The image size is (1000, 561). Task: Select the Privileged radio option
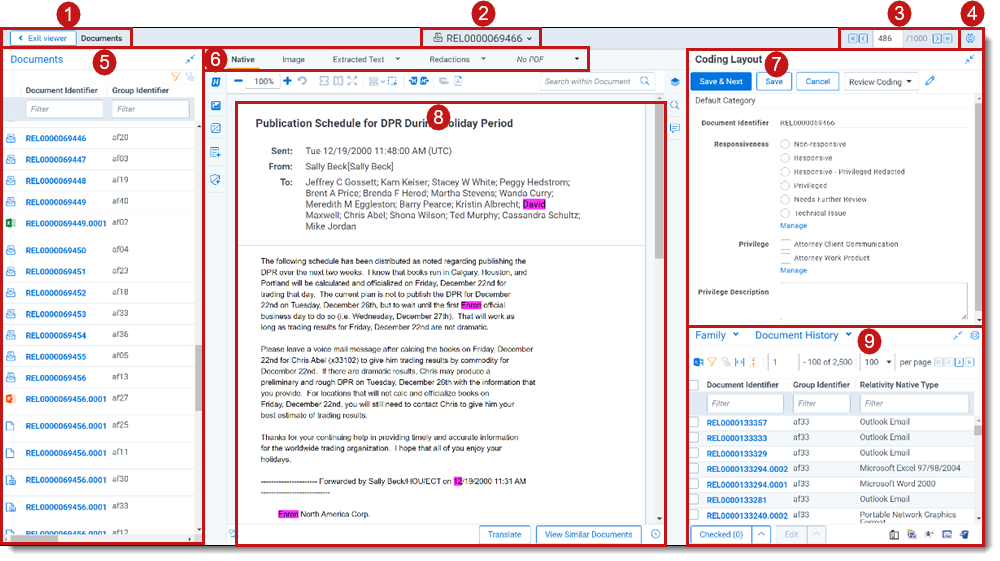(x=785, y=186)
